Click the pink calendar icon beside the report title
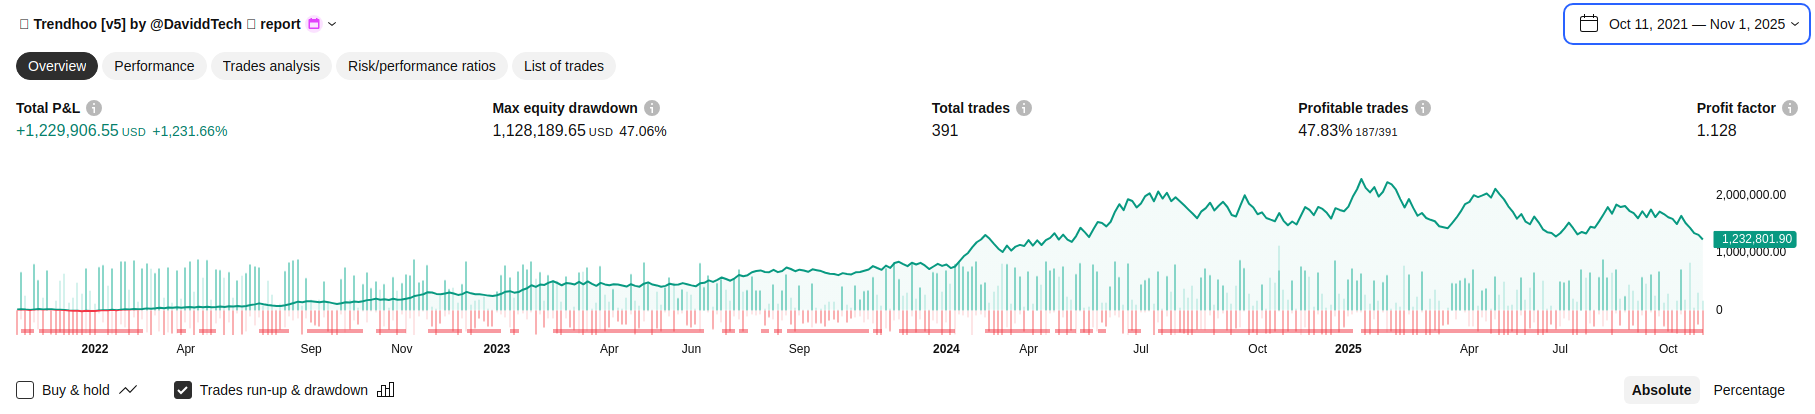 (314, 24)
